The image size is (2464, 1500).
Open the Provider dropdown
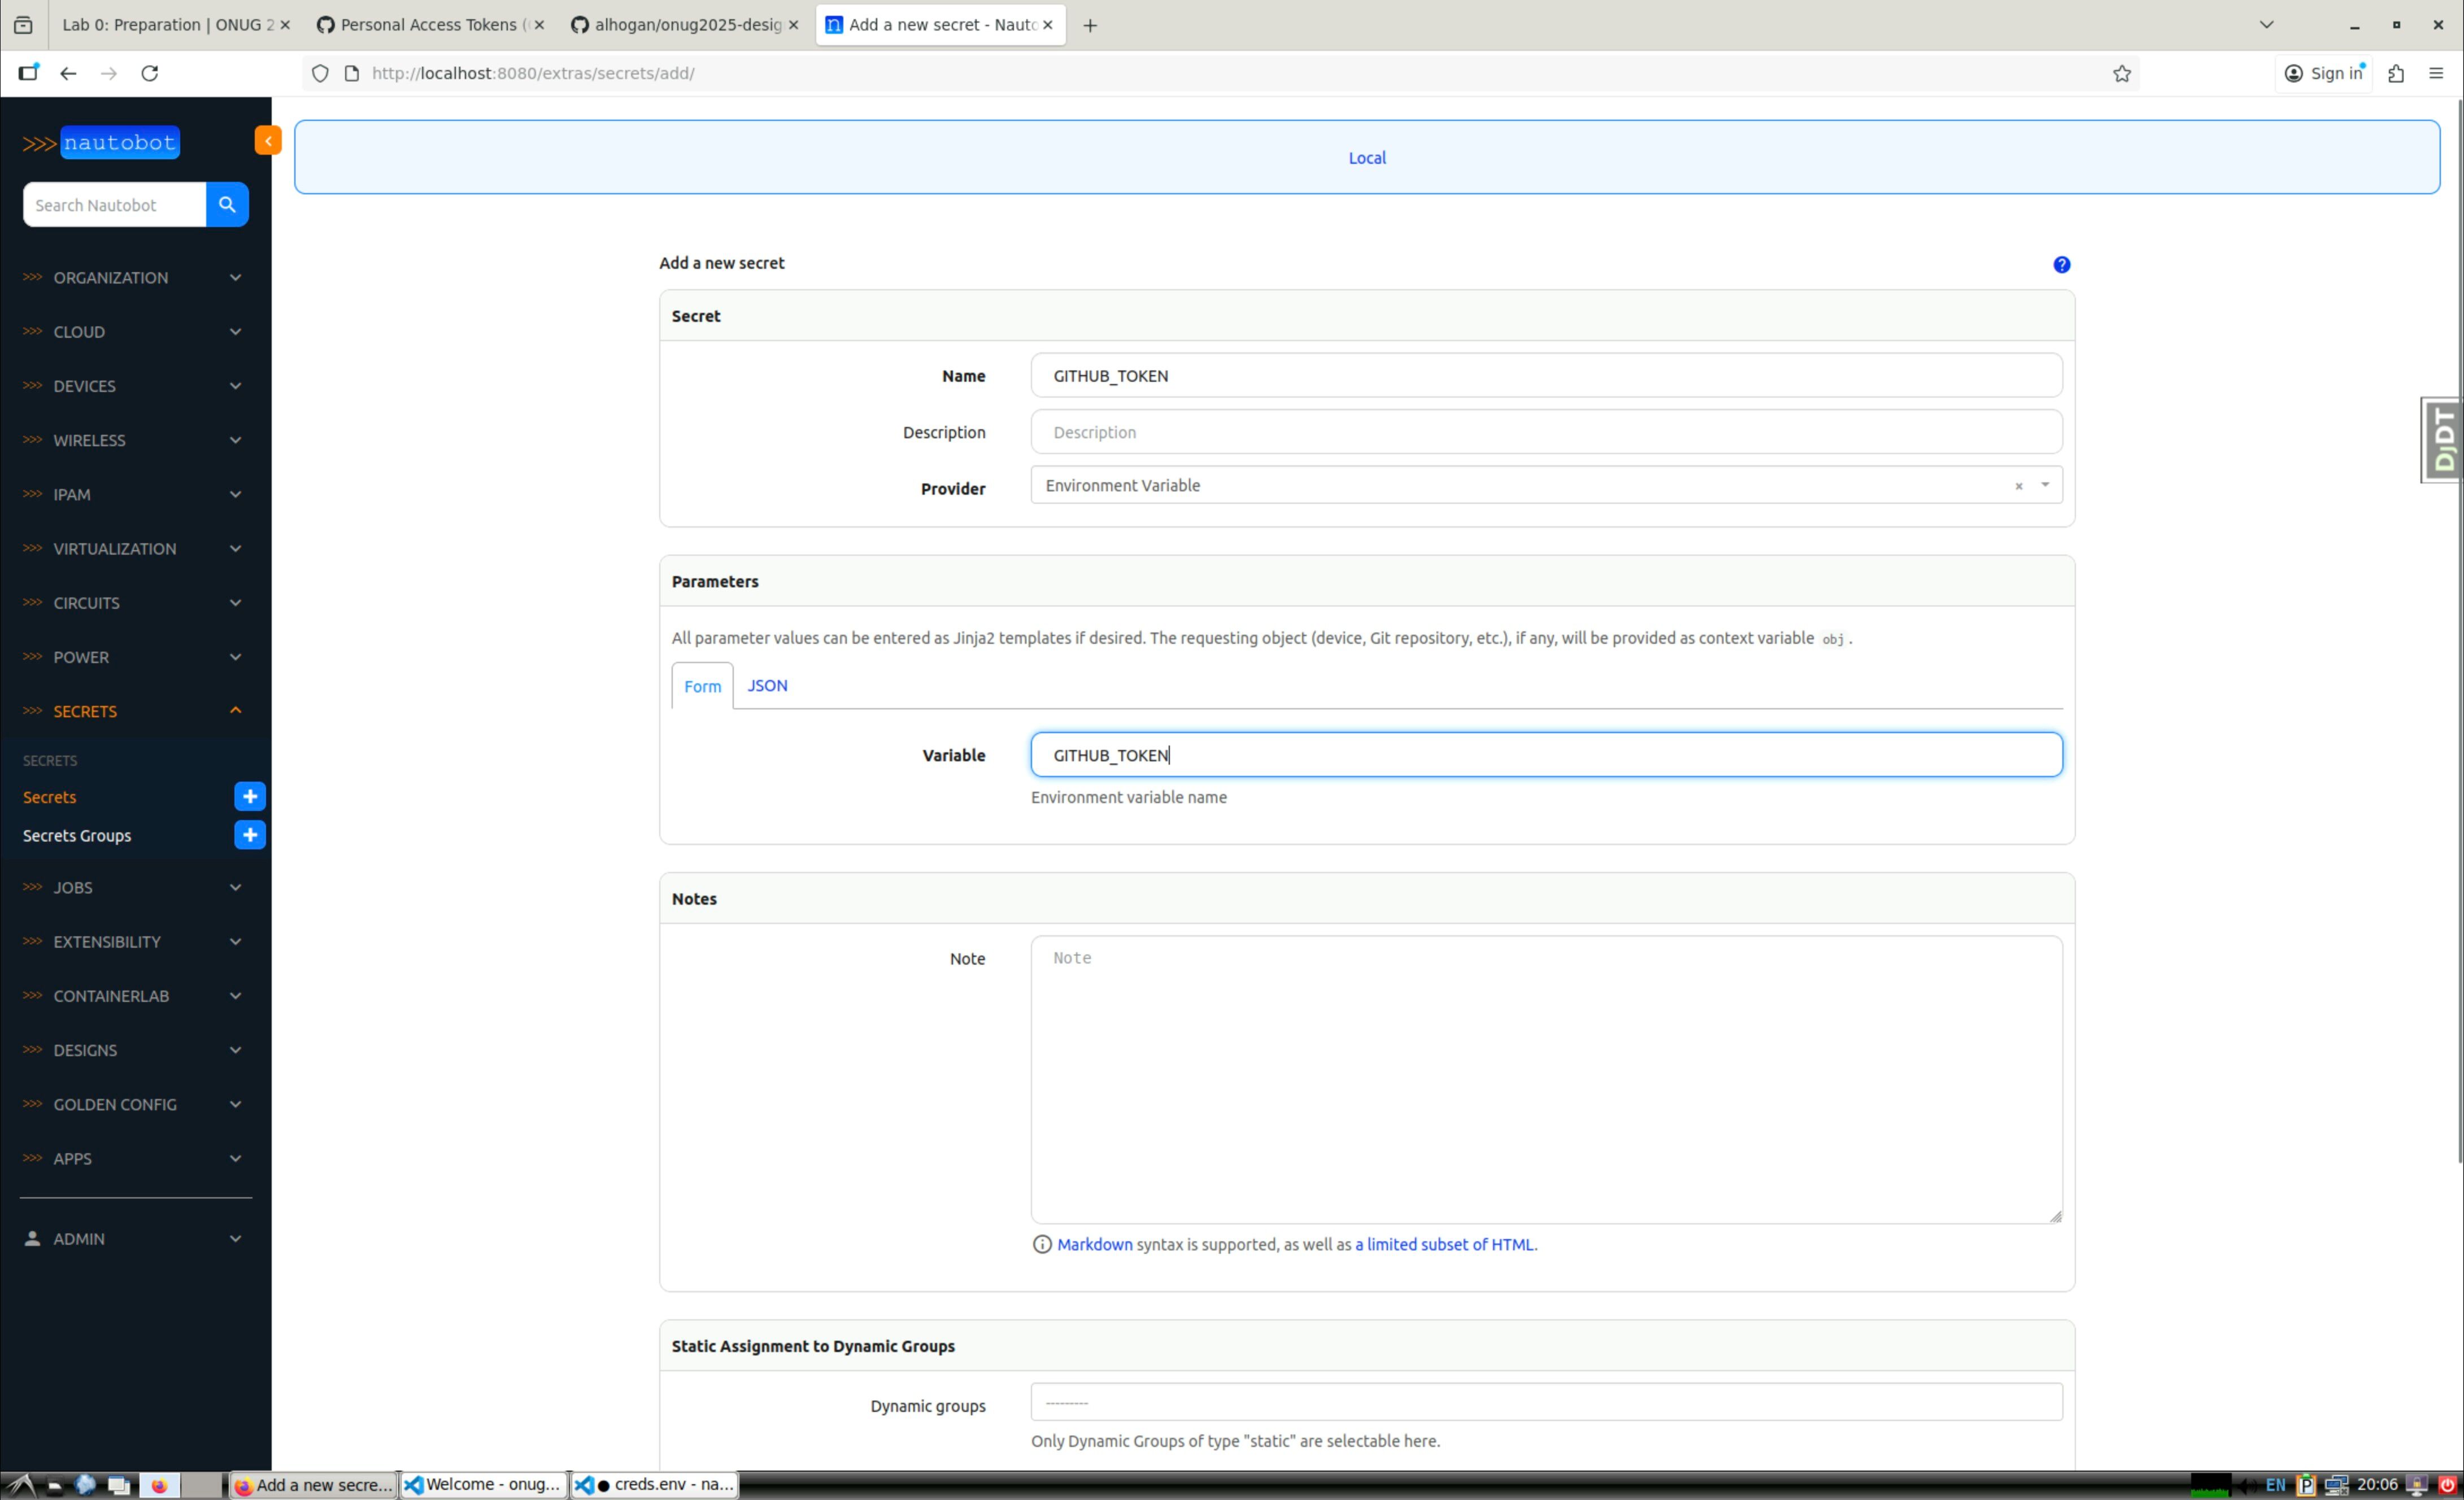click(x=2044, y=485)
